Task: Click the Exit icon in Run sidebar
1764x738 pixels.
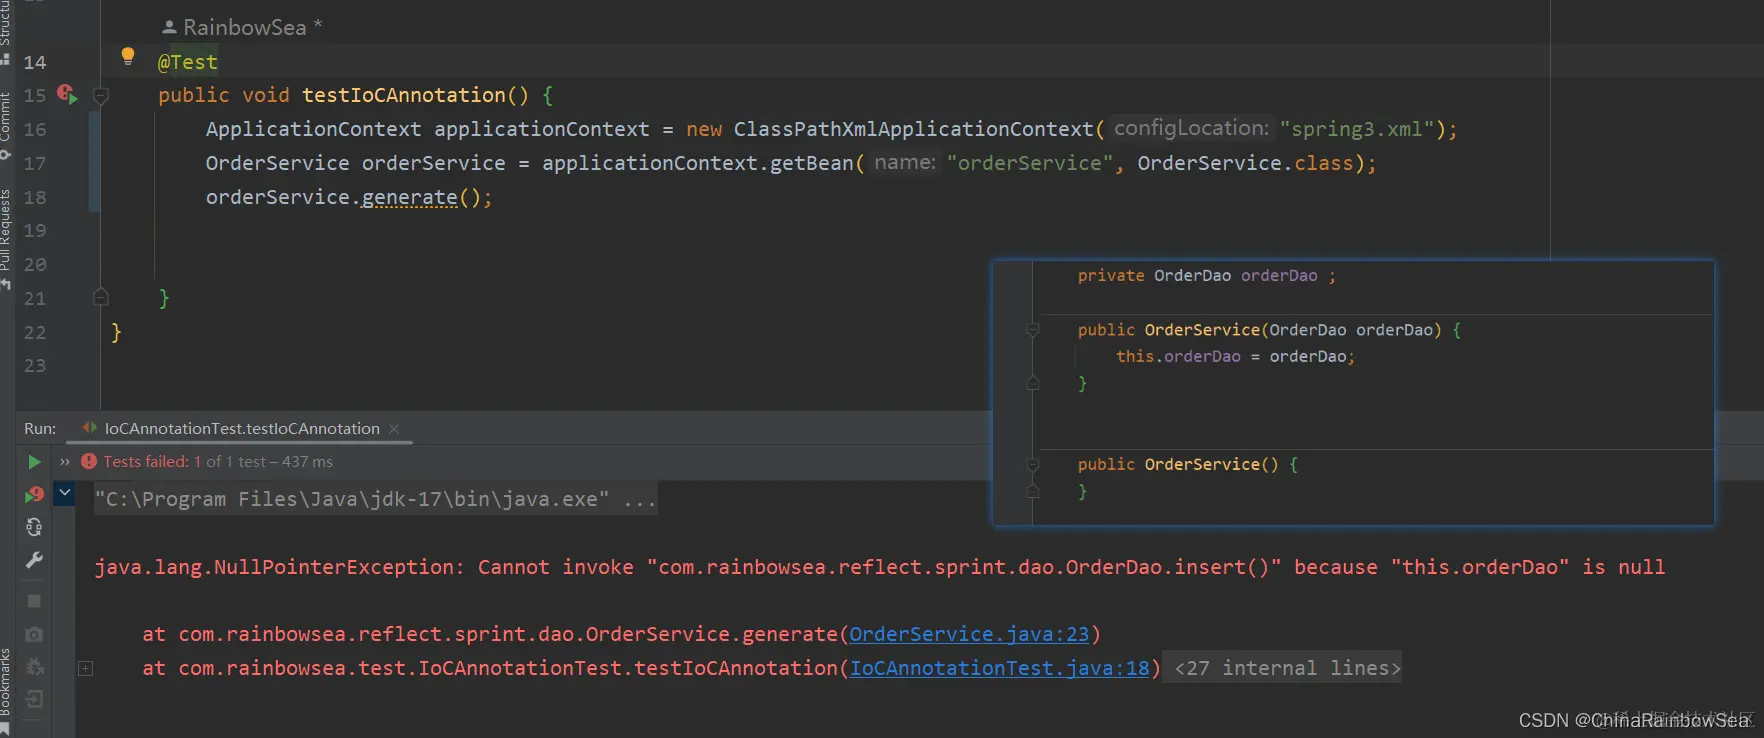Action: (34, 699)
